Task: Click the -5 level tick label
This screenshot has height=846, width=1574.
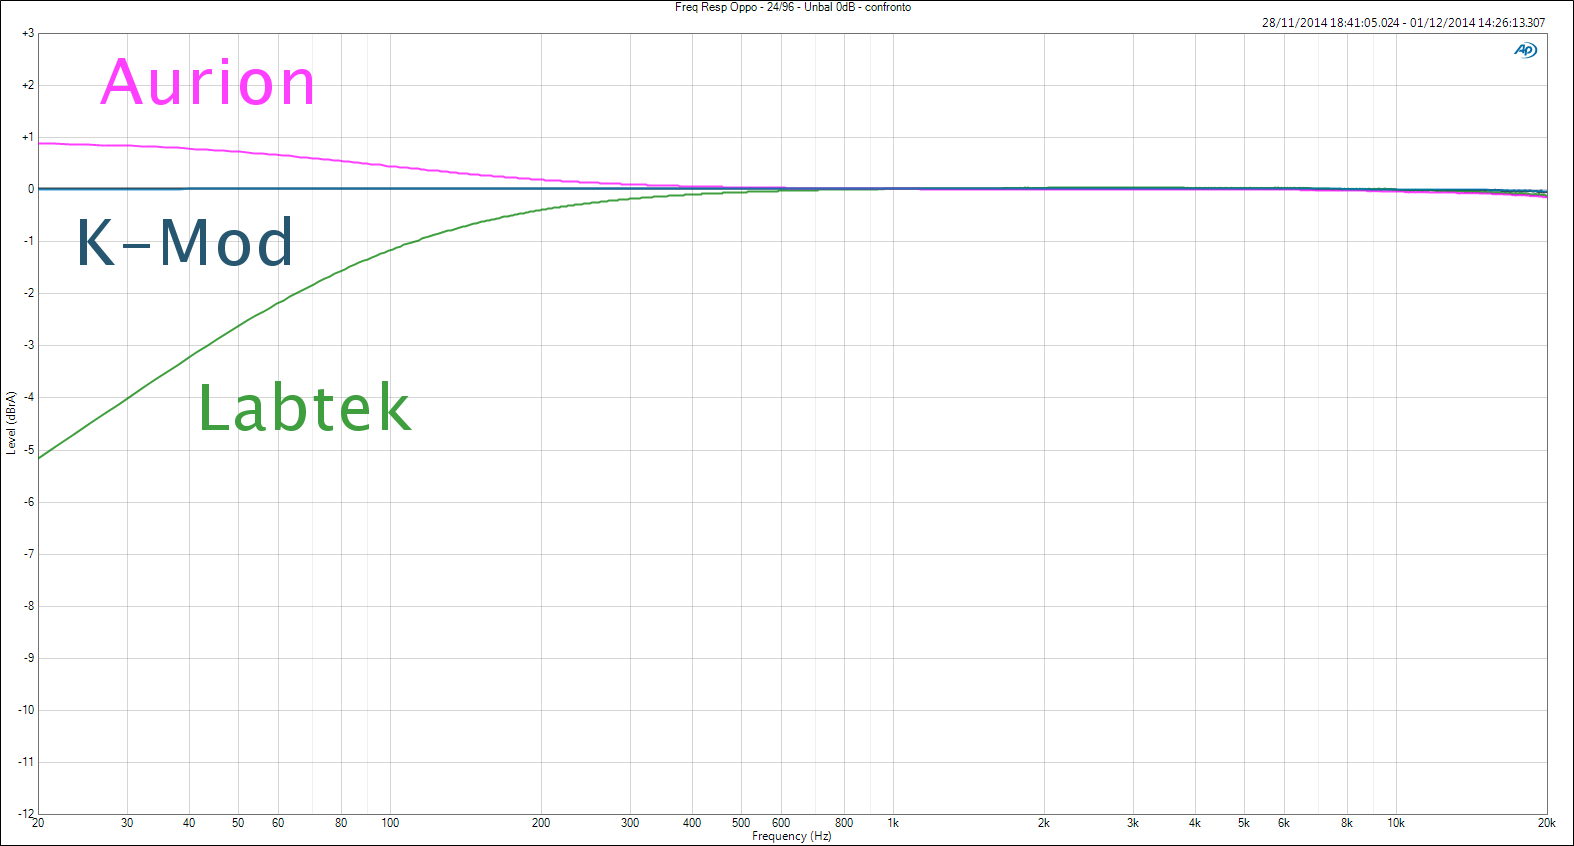Action: tap(29, 450)
